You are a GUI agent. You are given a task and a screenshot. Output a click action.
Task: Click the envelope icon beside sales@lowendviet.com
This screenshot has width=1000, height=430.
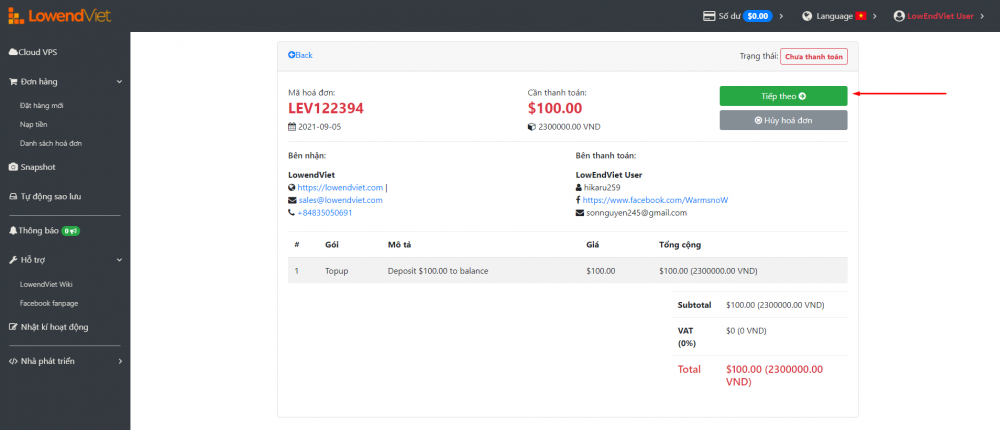293,200
